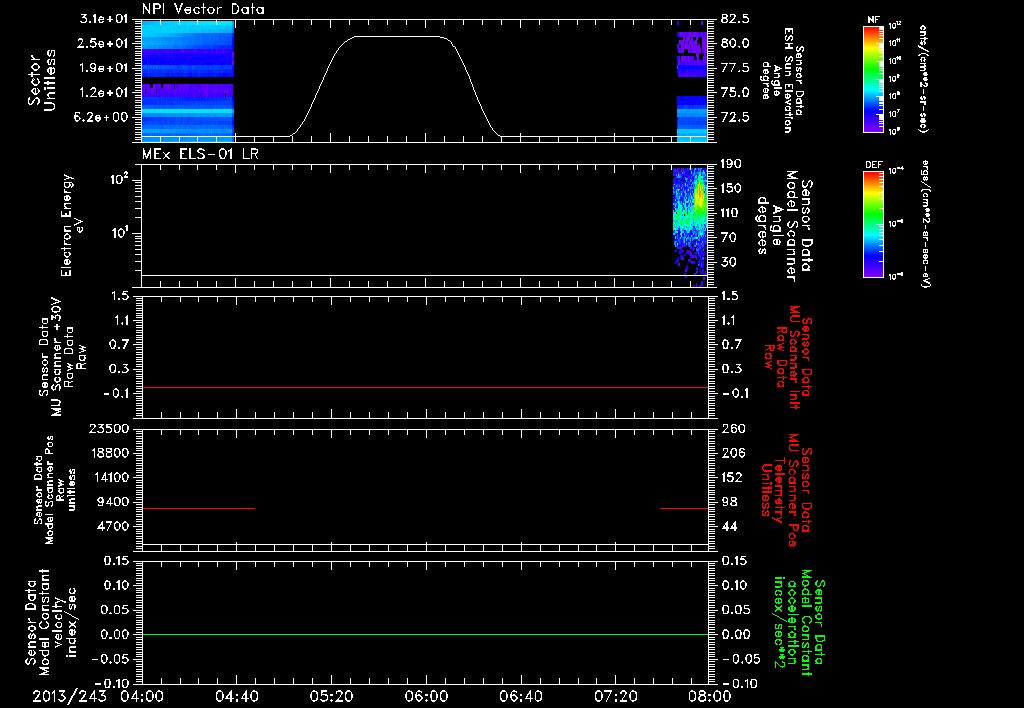Click the red MU Scanner +30V raw line
The image size is (1024, 708).
[424, 387]
